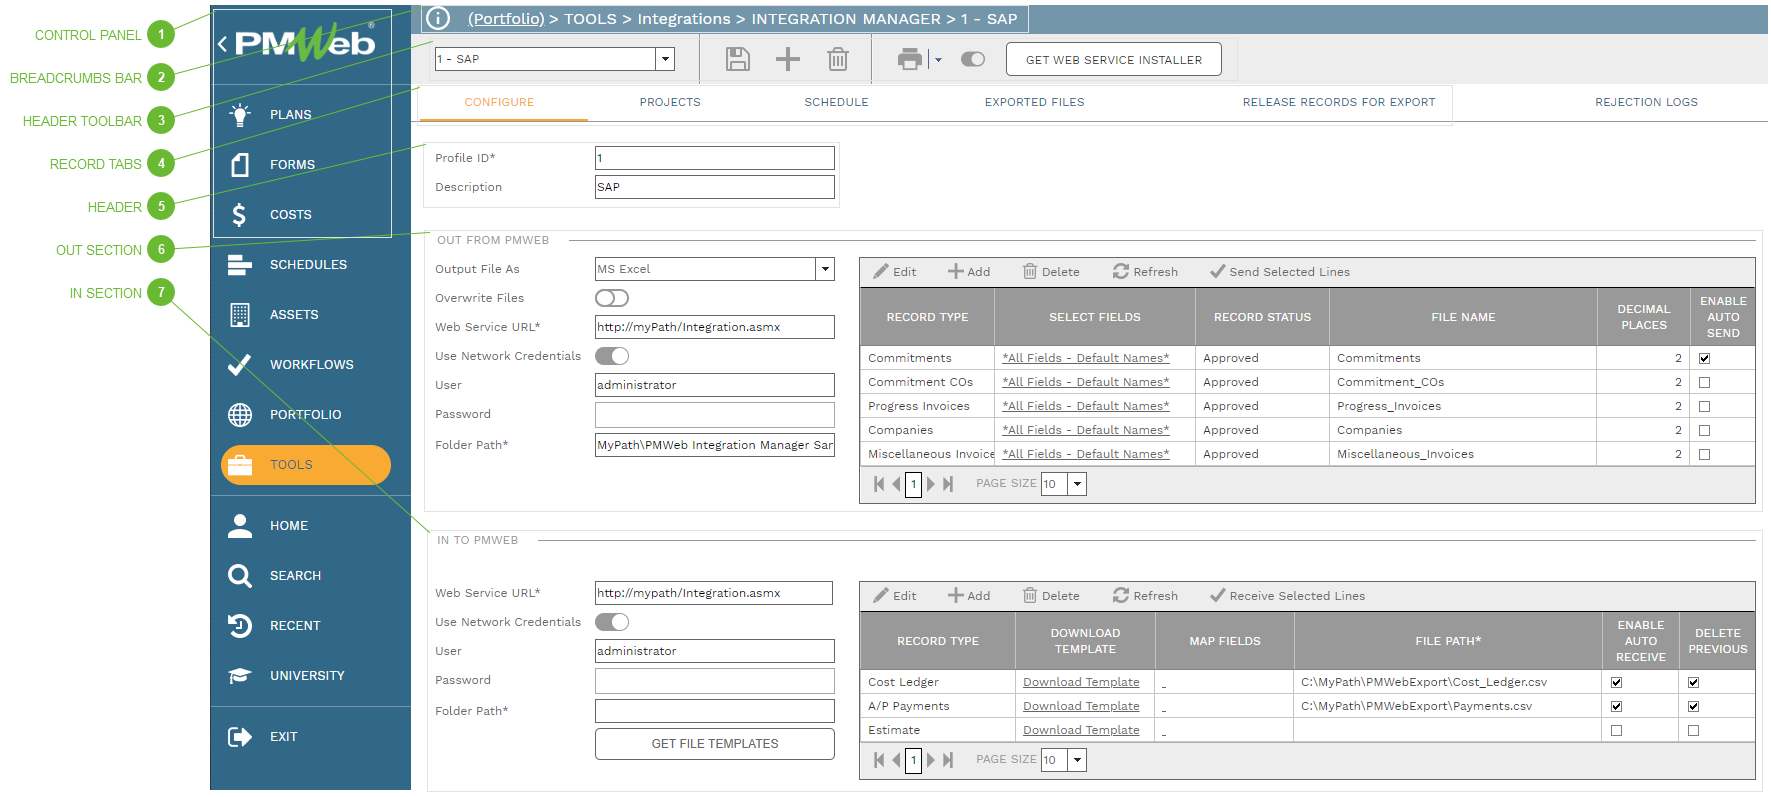This screenshot has height=797, width=1771.
Task: Open Workflows checkmark icon in sidebar
Action: pos(240,365)
